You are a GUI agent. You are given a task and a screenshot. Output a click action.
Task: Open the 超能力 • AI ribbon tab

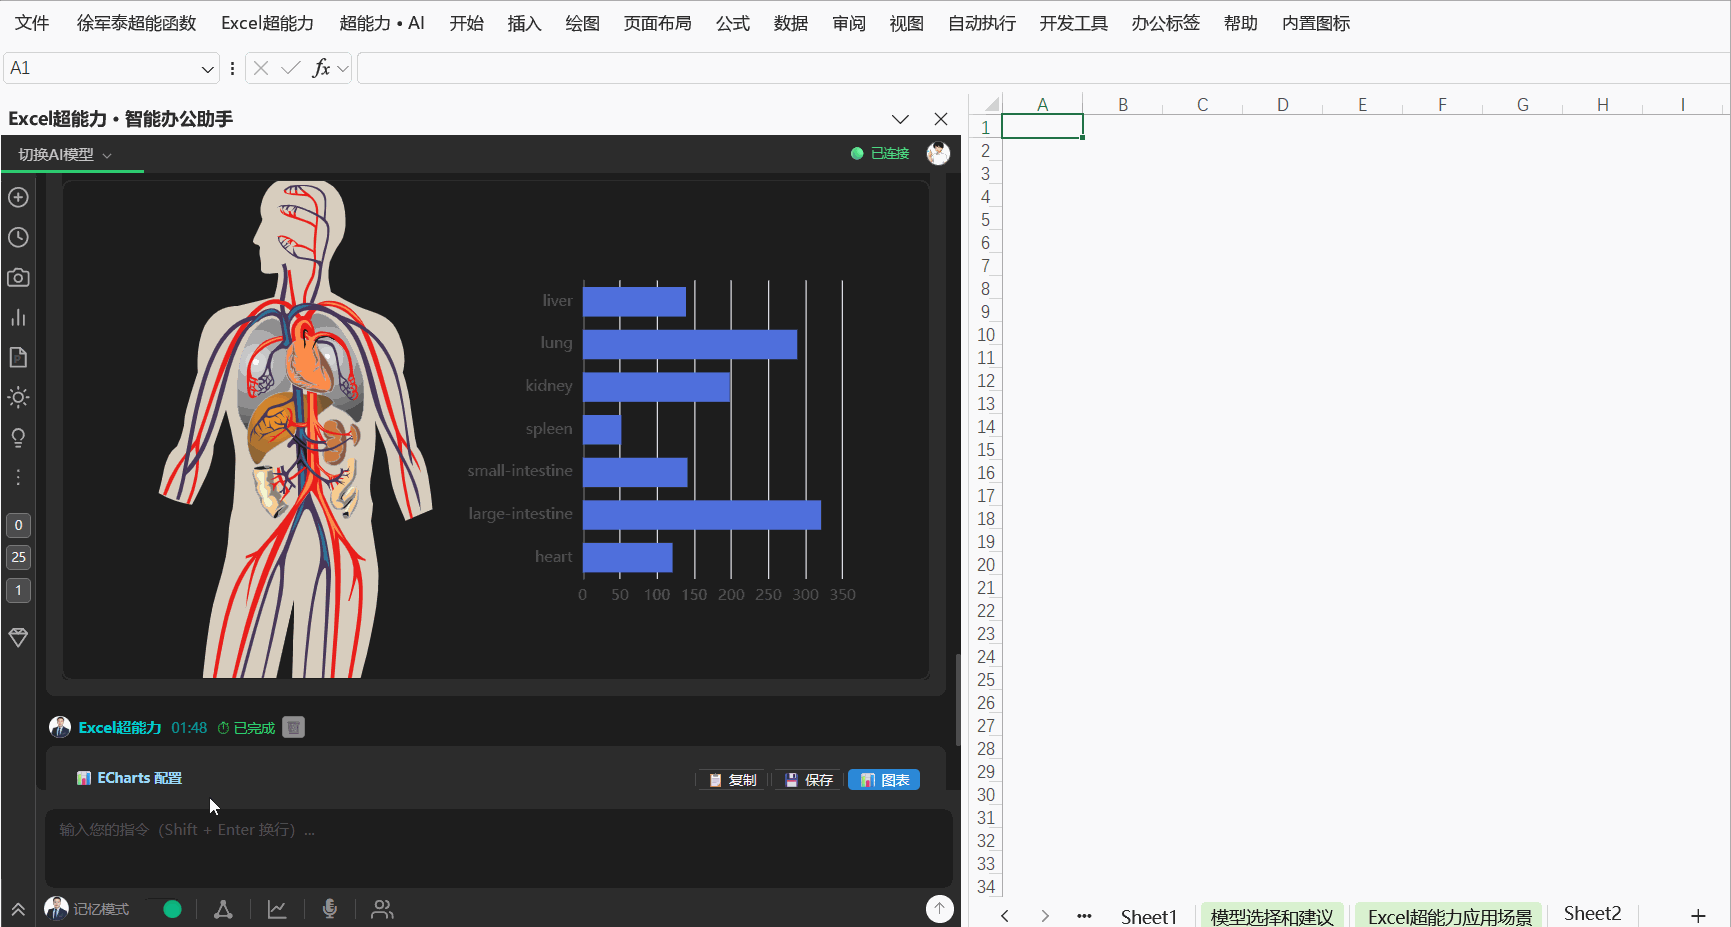(x=382, y=23)
